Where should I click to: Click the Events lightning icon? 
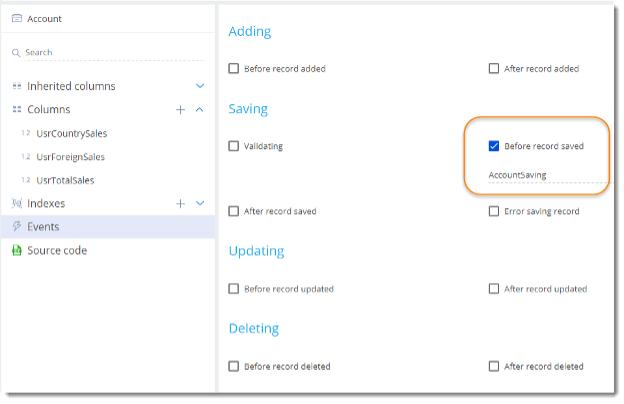[16, 227]
